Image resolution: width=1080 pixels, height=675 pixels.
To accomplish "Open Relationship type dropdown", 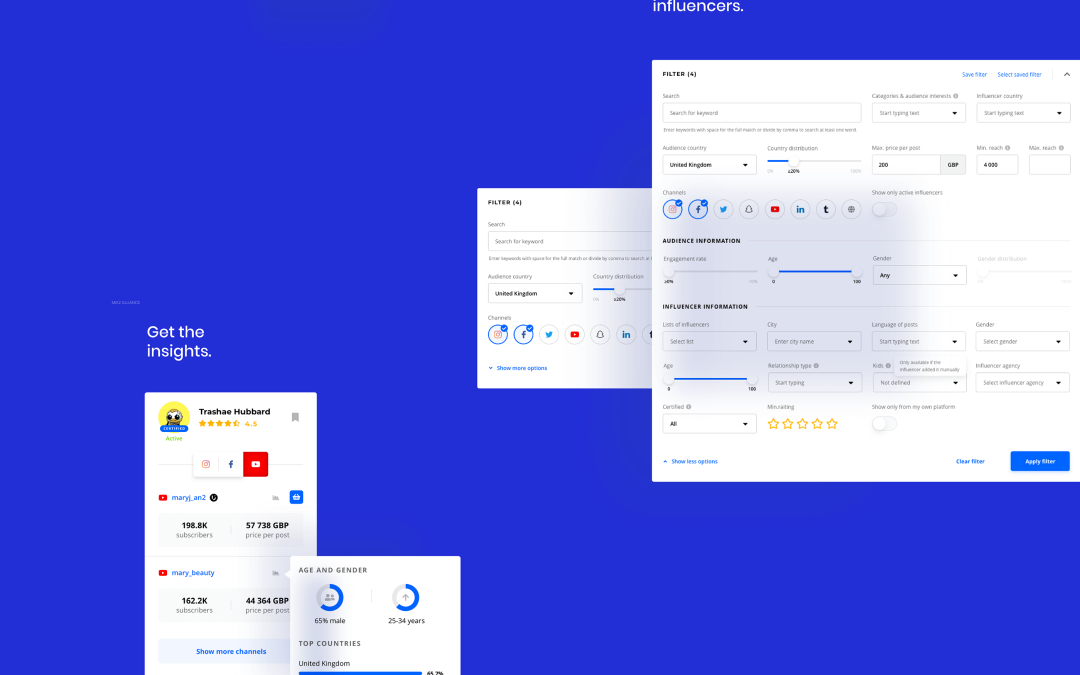I will (815, 383).
